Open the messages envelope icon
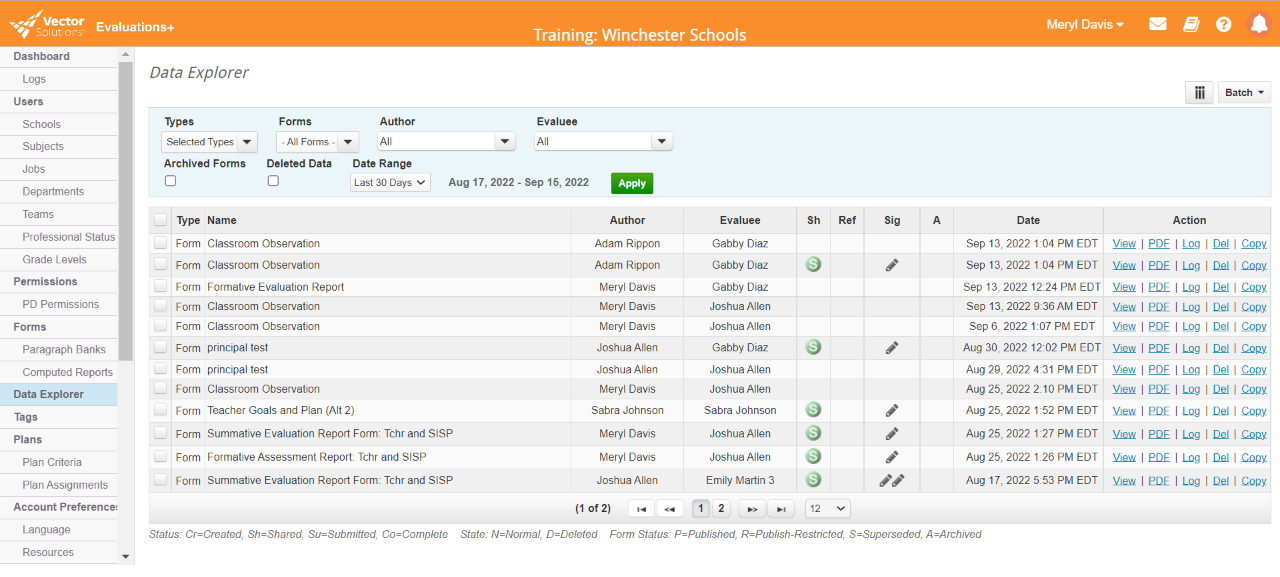This screenshot has height=577, width=1280. tap(1157, 23)
